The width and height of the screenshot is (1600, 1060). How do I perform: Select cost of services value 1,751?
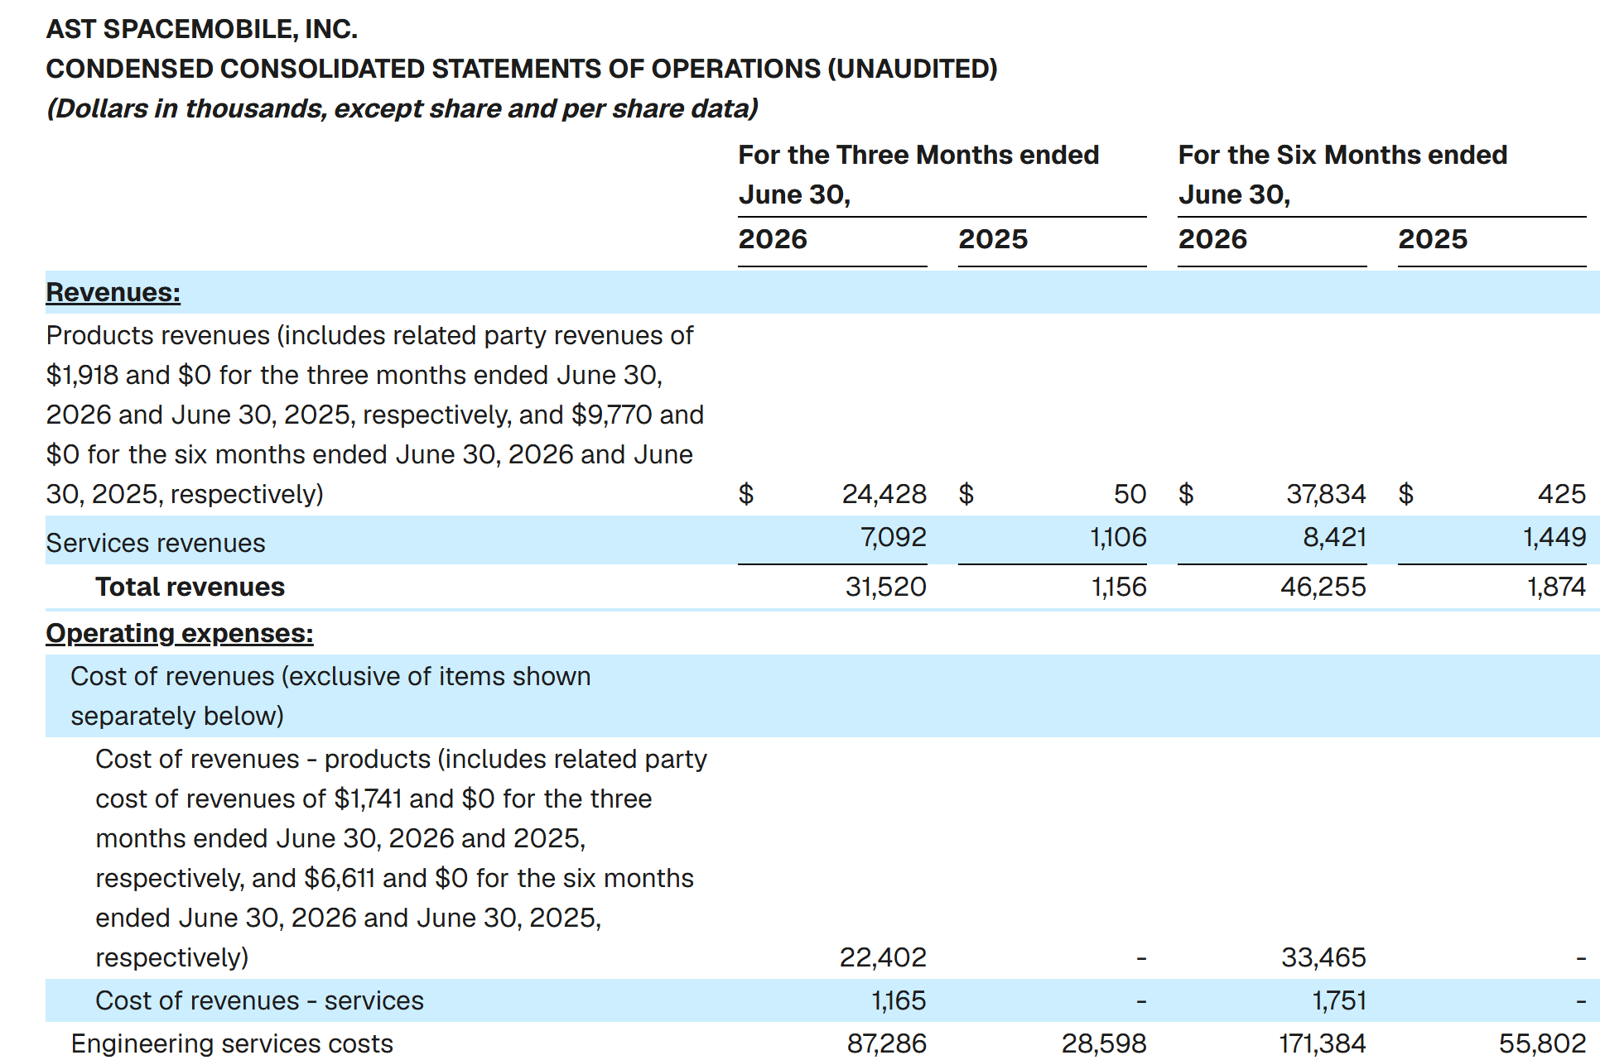point(1339,1001)
